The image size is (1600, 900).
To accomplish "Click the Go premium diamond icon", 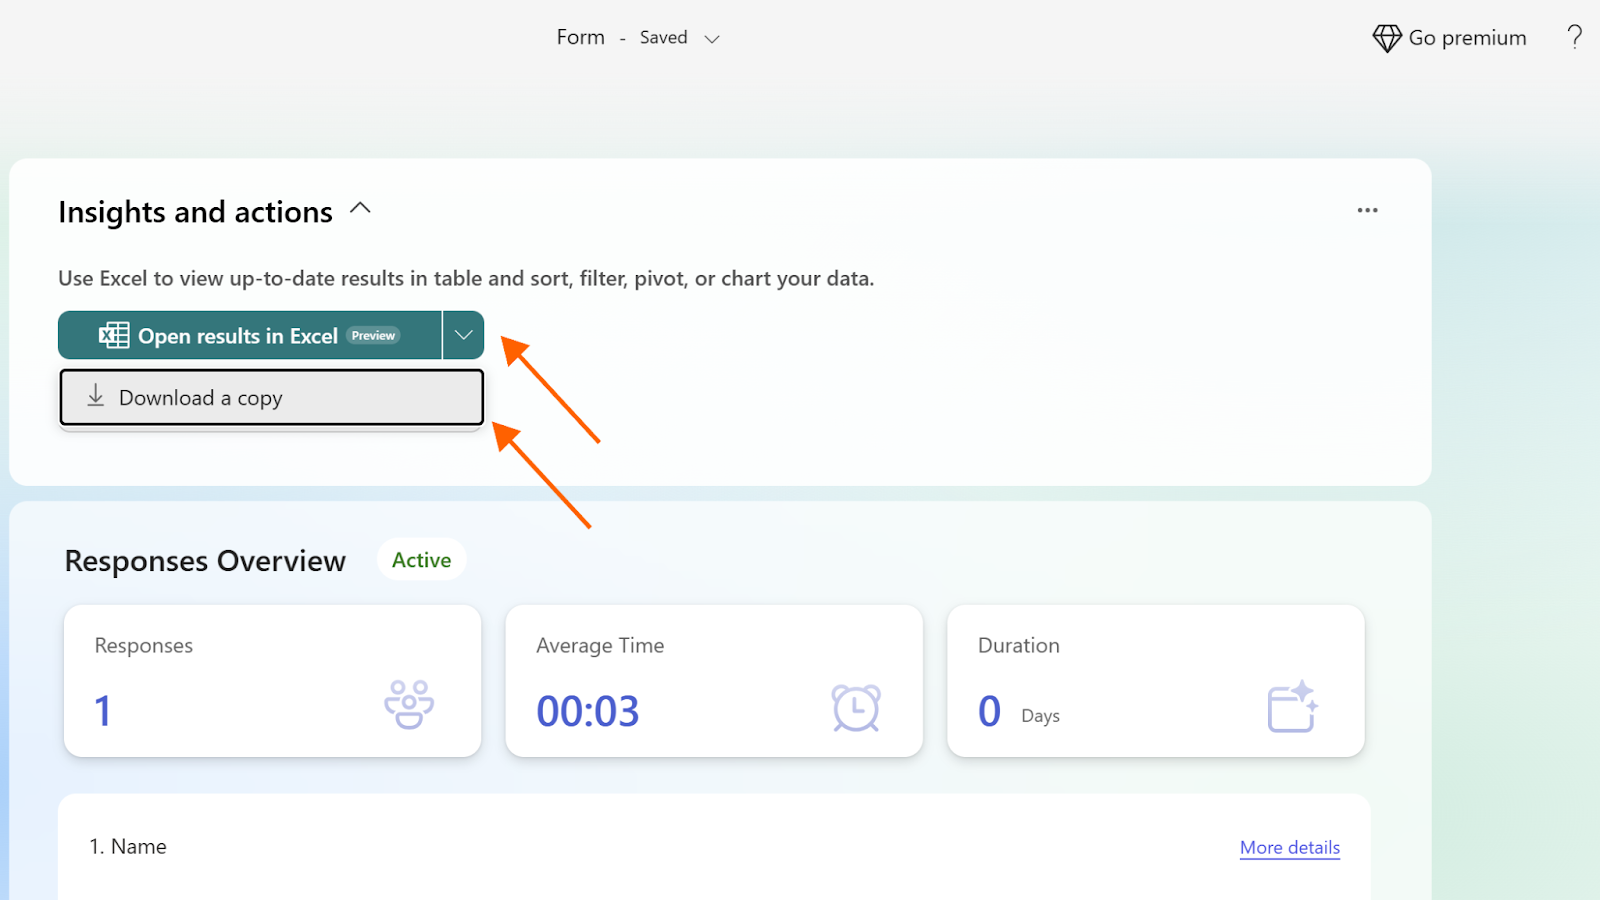I will (1387, 38).
